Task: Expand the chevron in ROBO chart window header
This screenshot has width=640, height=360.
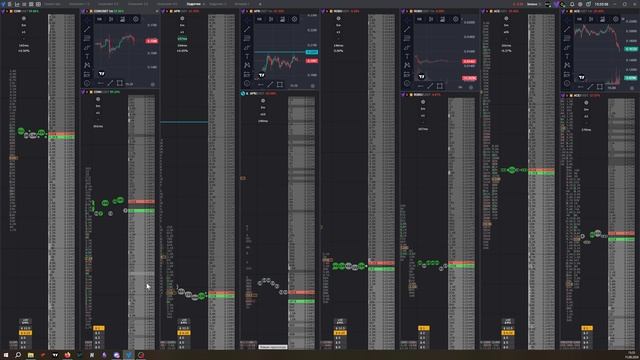Action: tap(407, 11)
